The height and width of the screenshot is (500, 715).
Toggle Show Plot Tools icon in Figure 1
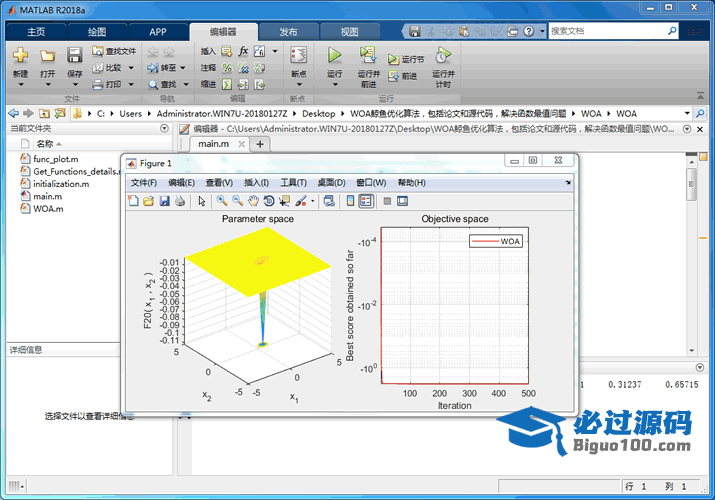pos(403,201)
